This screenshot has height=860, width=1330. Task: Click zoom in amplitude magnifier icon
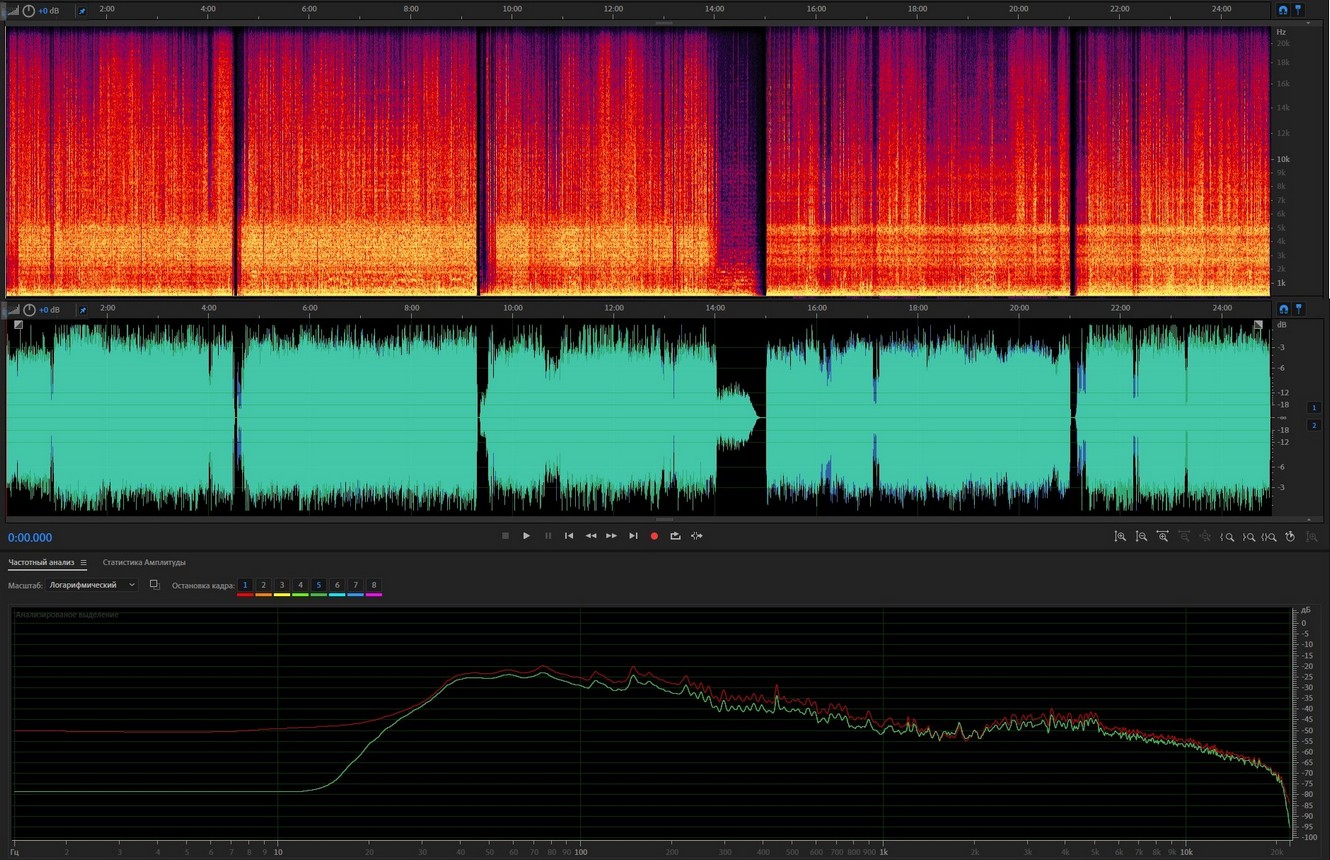pyautogui.click(x=1120, y=537)
